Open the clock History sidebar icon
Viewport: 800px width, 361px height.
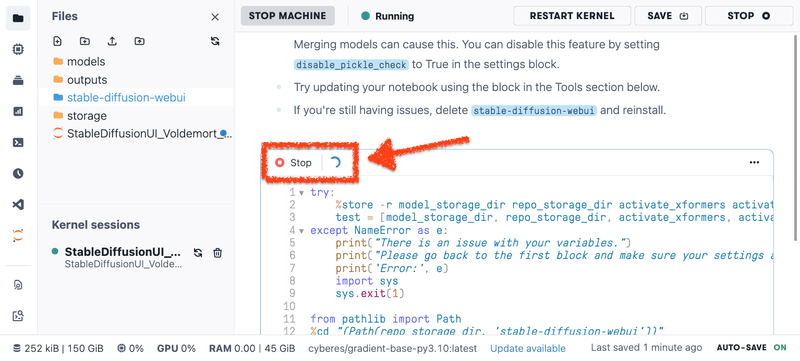(x=18, y=174)
